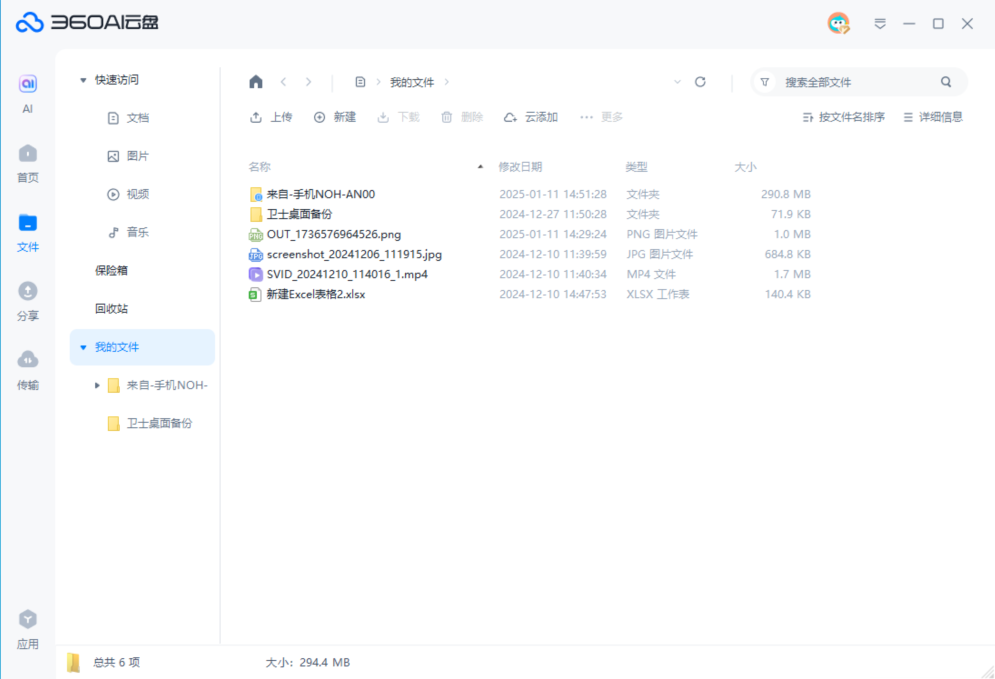Click the 卫士桌面备份 folder icon in file list

tap(255, 214)
